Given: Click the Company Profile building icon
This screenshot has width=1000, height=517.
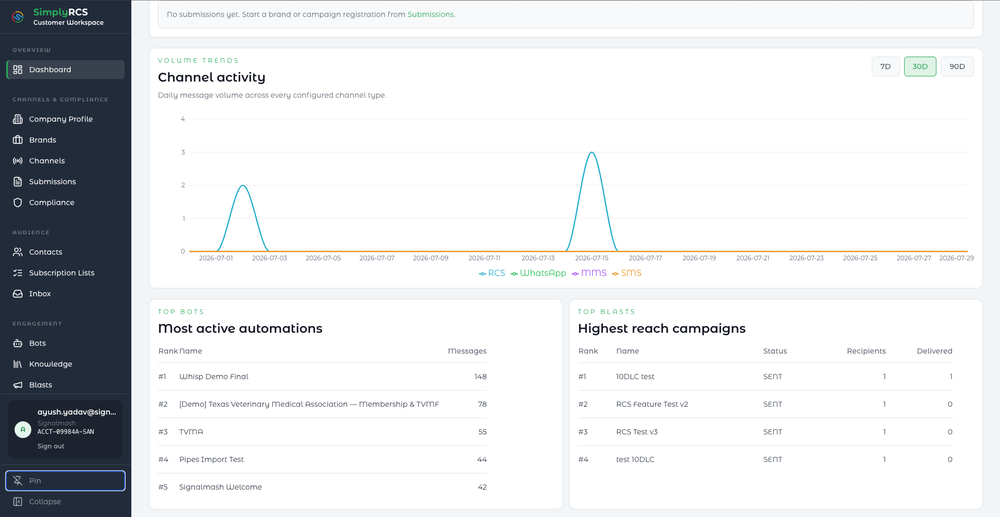Looking at the screenshot, I should (x=18, y=119).
